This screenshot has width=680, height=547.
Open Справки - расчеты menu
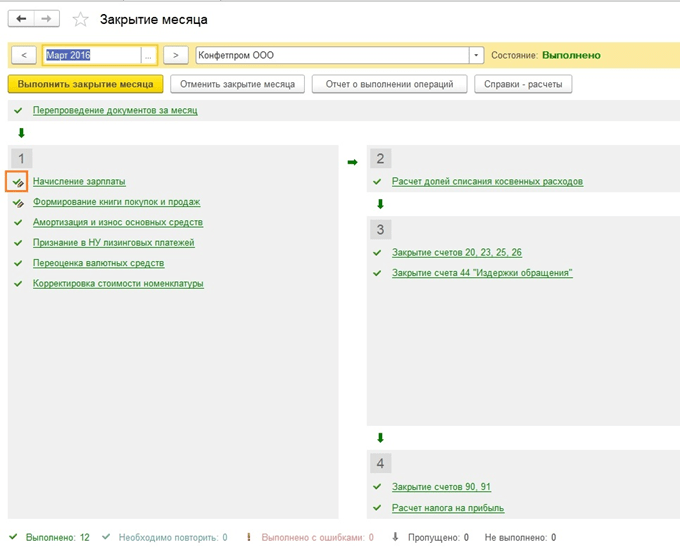click(523, 85)
